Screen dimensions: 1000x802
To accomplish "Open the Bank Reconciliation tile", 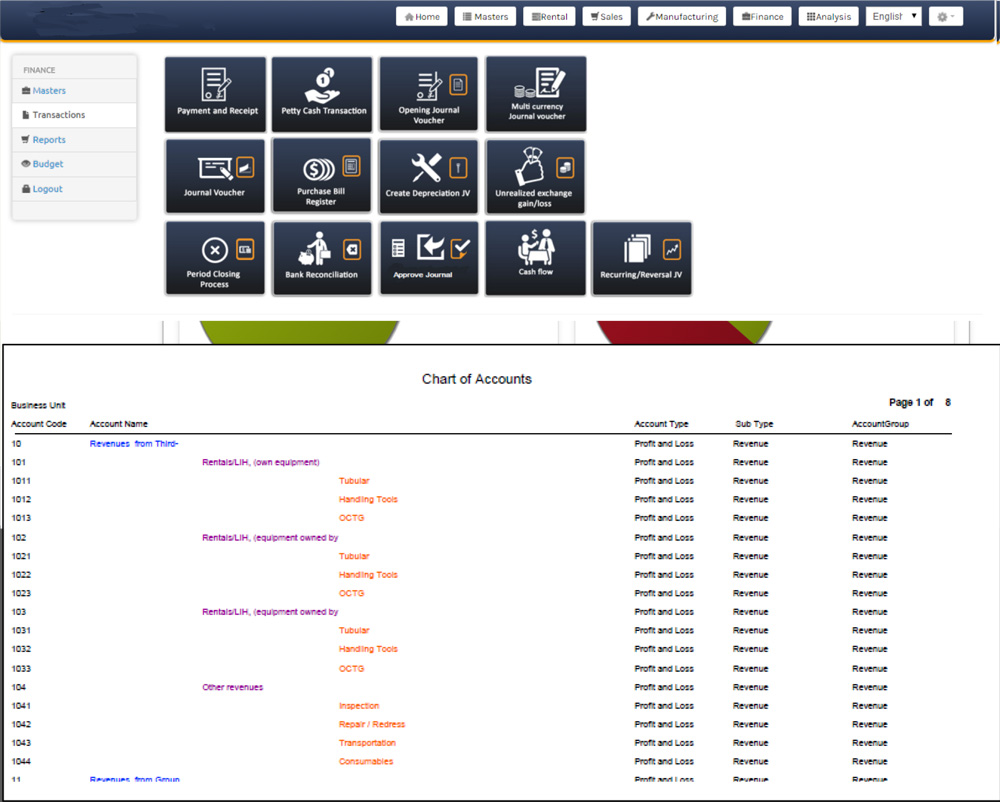I will click(x=322, y=258).
